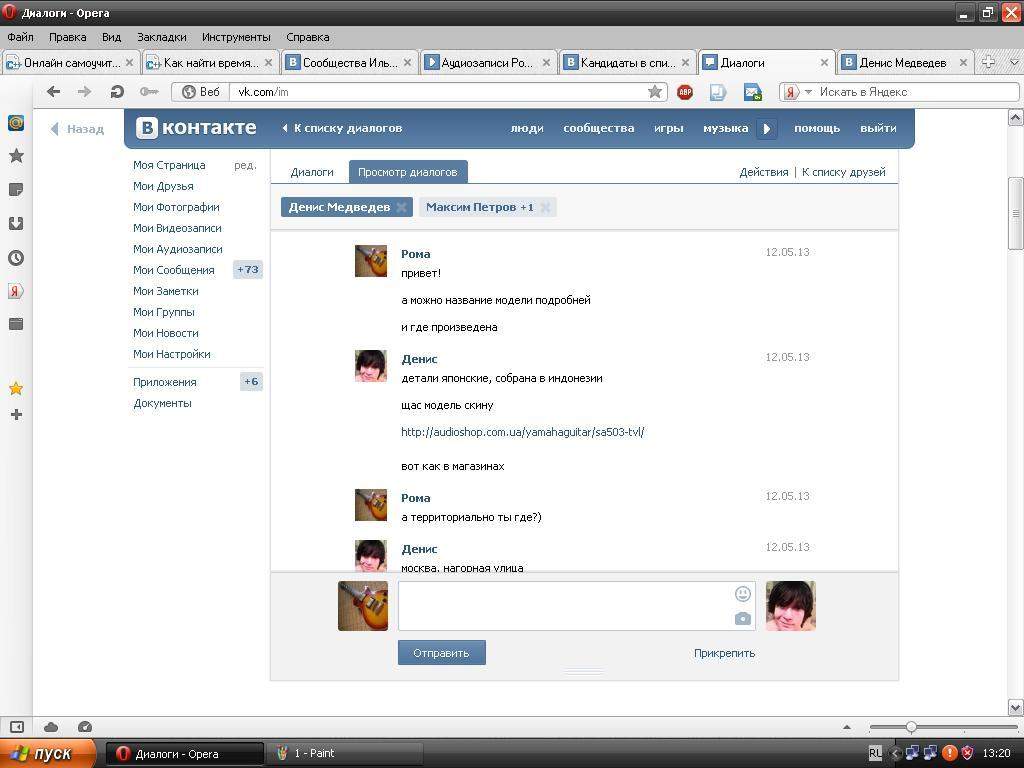
Task: Switch to 1 - Paint taskbar item
Action: (x=344, y=753)
